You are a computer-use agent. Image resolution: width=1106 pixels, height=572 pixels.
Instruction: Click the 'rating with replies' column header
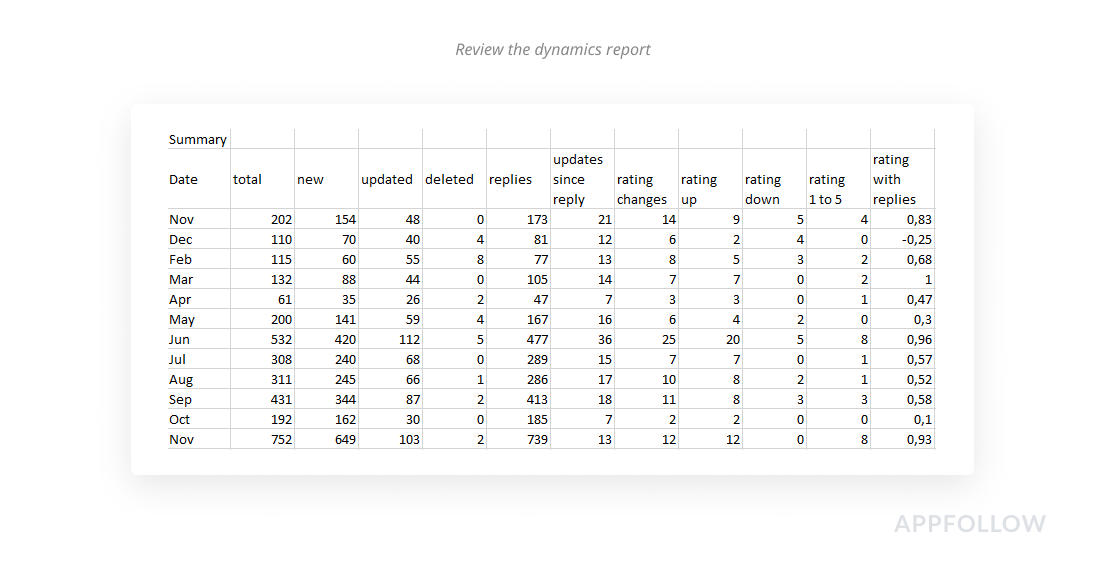[x=902, y=178]
